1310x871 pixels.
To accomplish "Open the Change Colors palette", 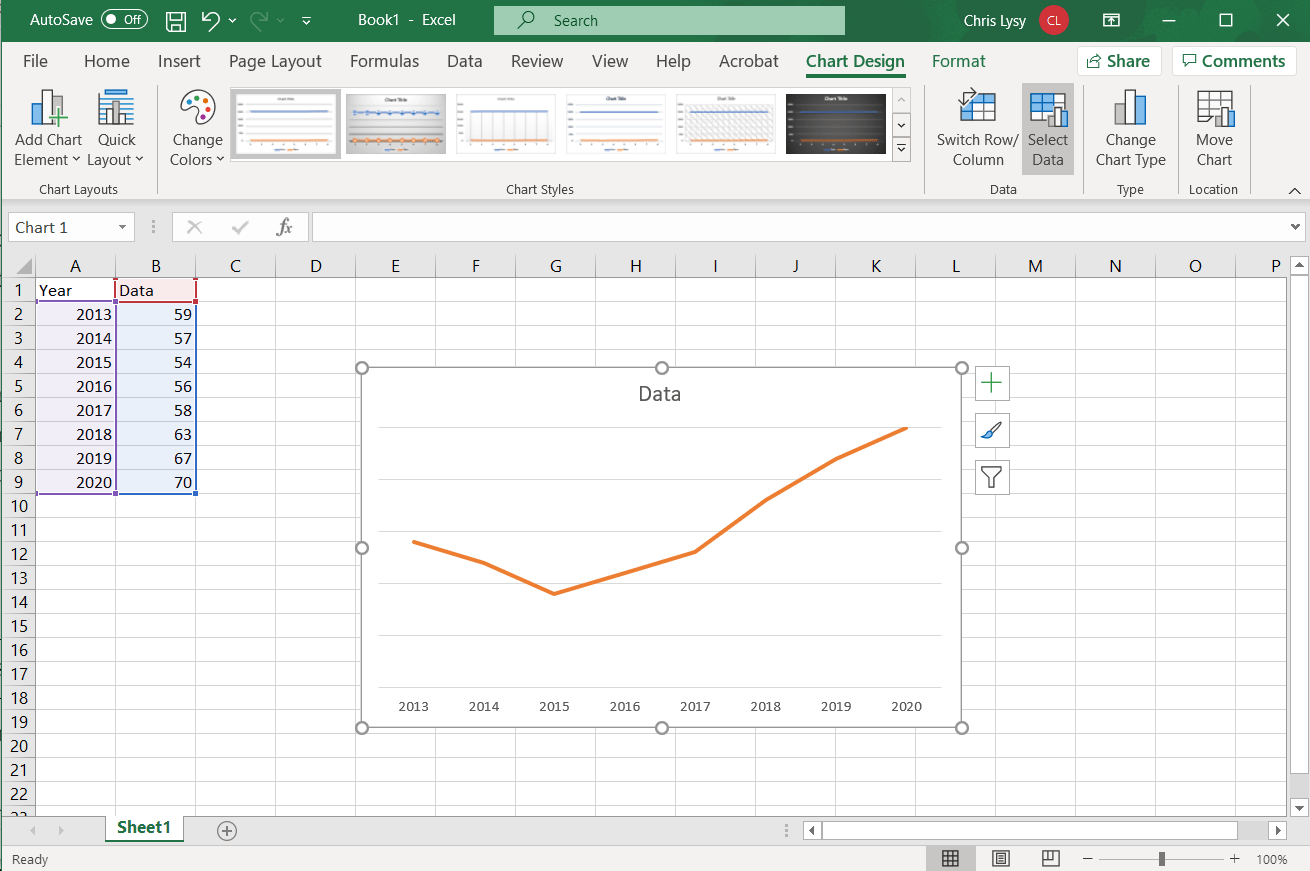I will (x=197, y=128).
